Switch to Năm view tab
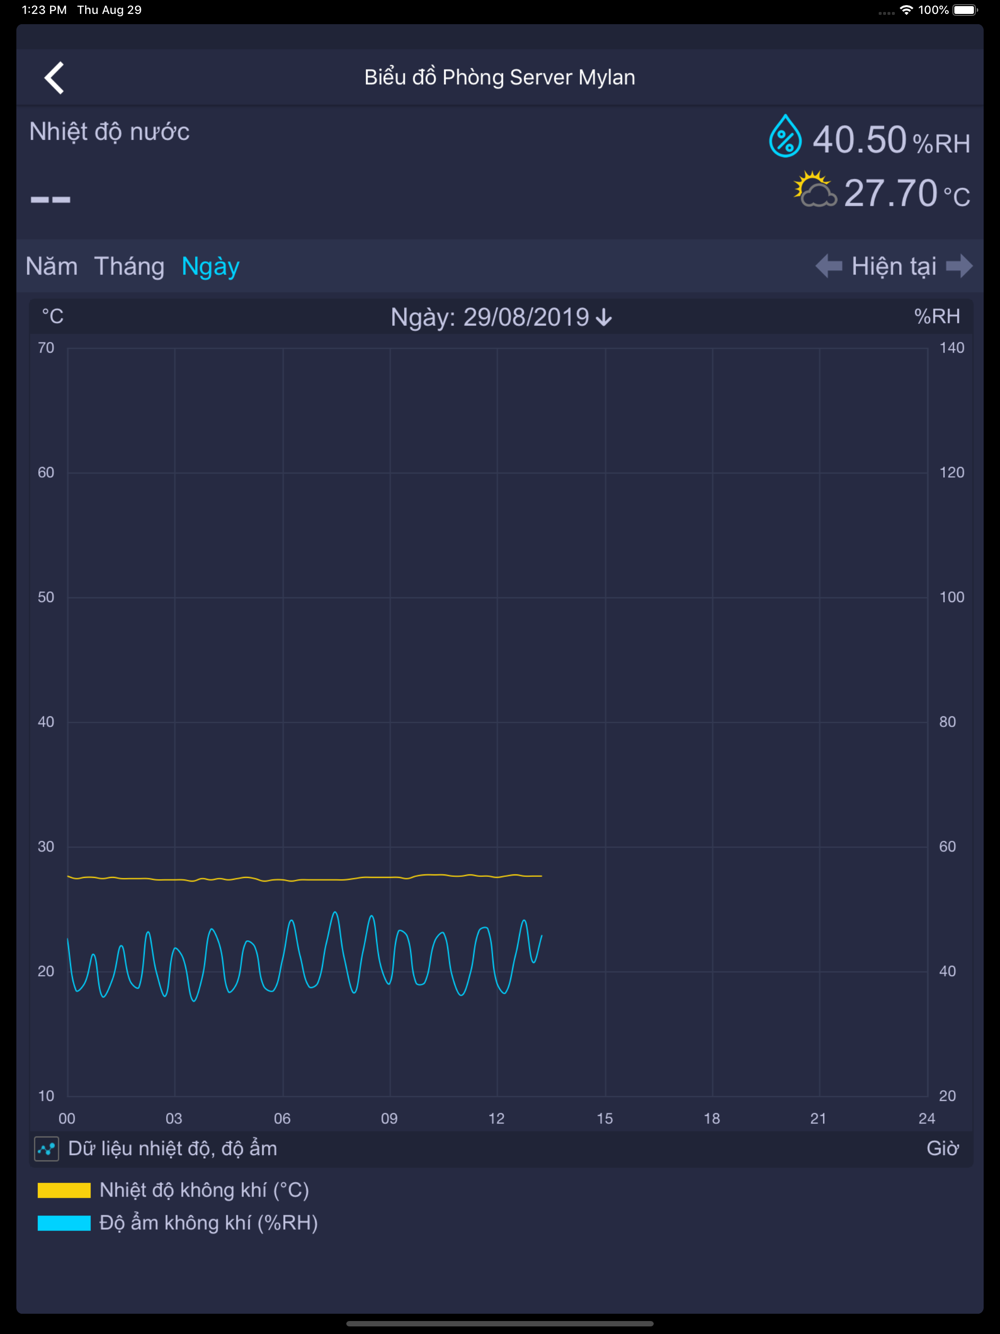The height and width of the screenshot is (1334, 1000). click(52, 266)
